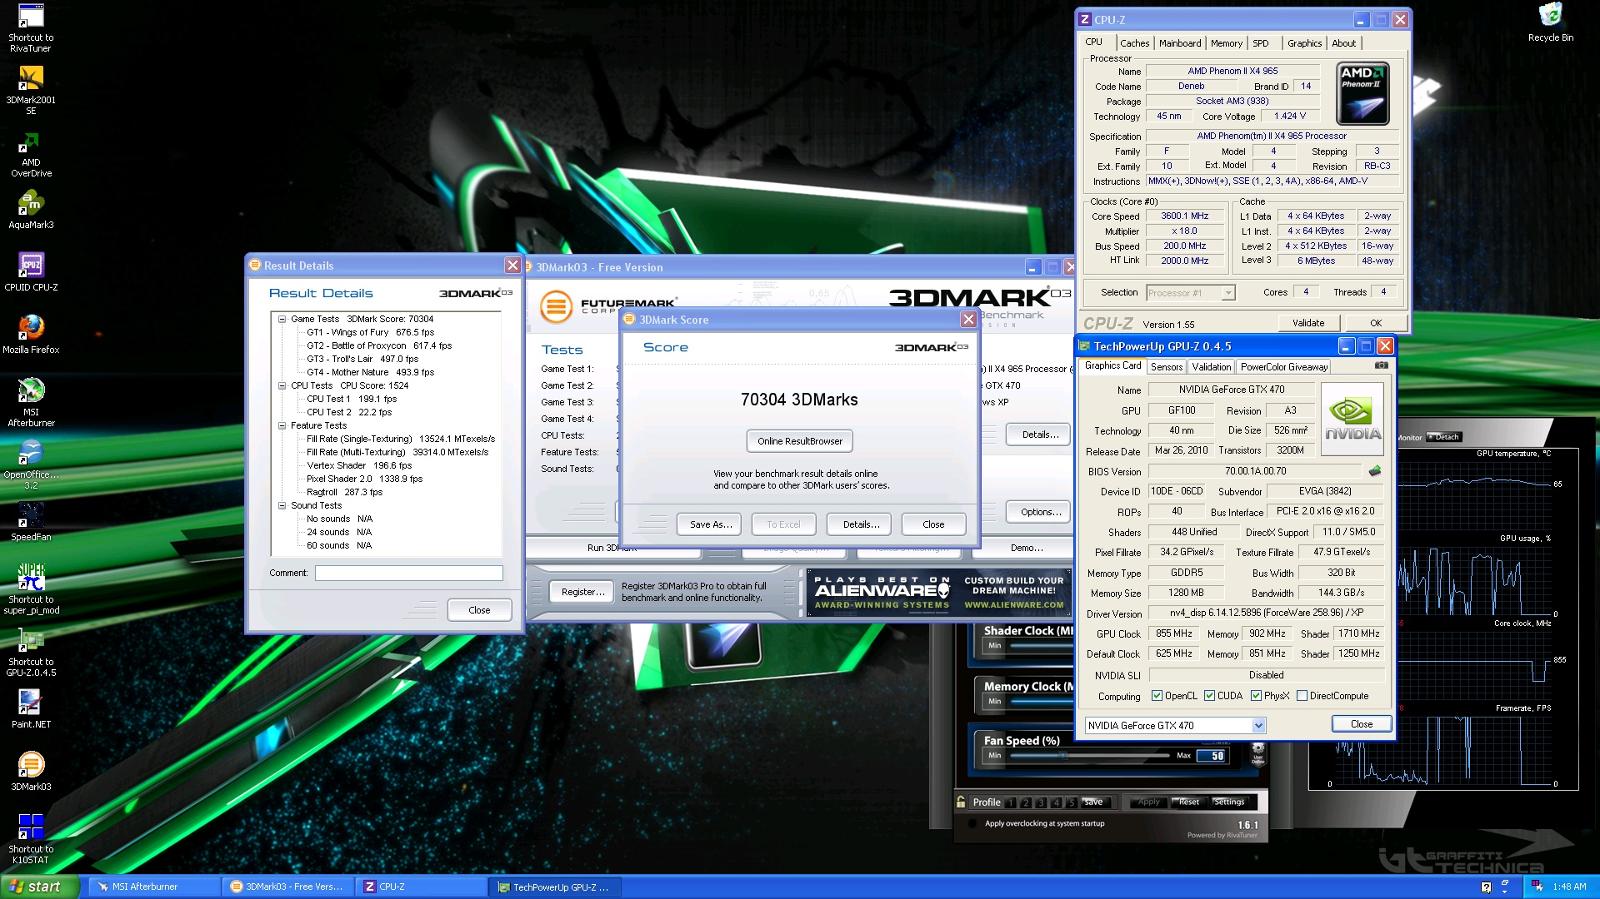Collapse the Game Tests tree node
1600x899 pixels.
click(282, 319)
